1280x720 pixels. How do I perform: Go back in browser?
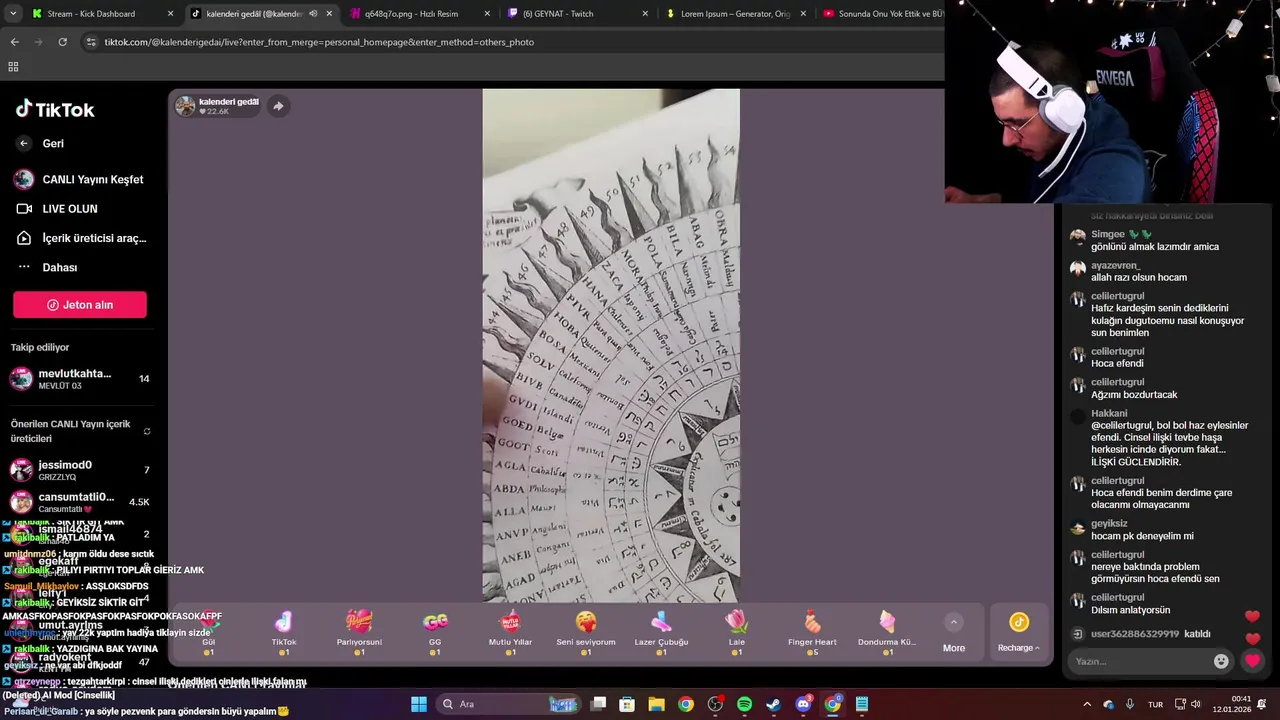[x=14, y=42]
